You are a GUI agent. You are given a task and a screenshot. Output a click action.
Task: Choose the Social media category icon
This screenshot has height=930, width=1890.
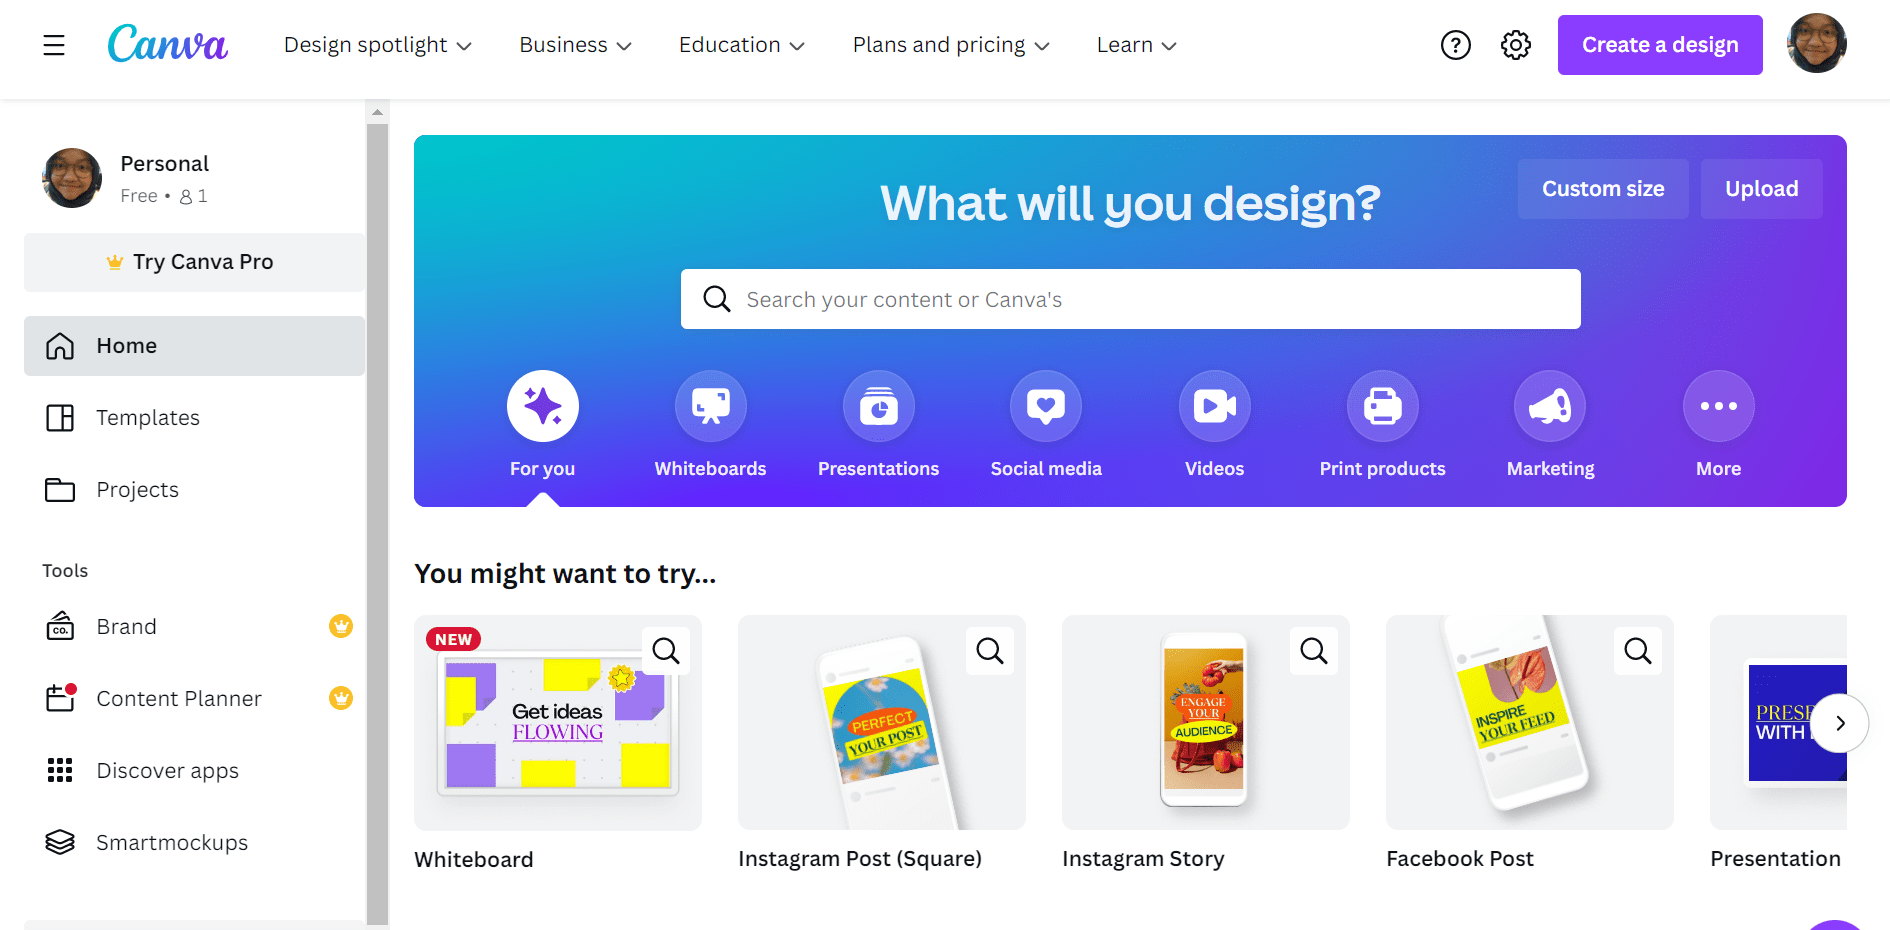coord(1046,406)
